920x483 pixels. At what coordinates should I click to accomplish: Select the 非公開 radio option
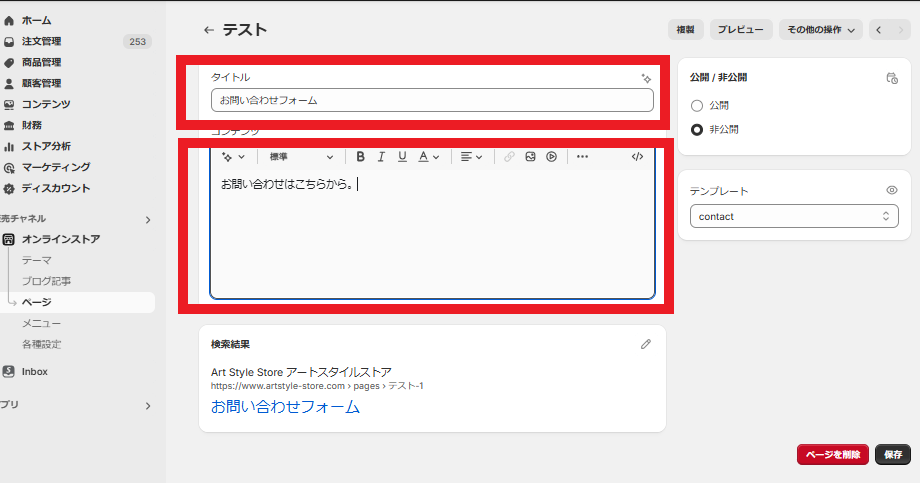[696, 130]
